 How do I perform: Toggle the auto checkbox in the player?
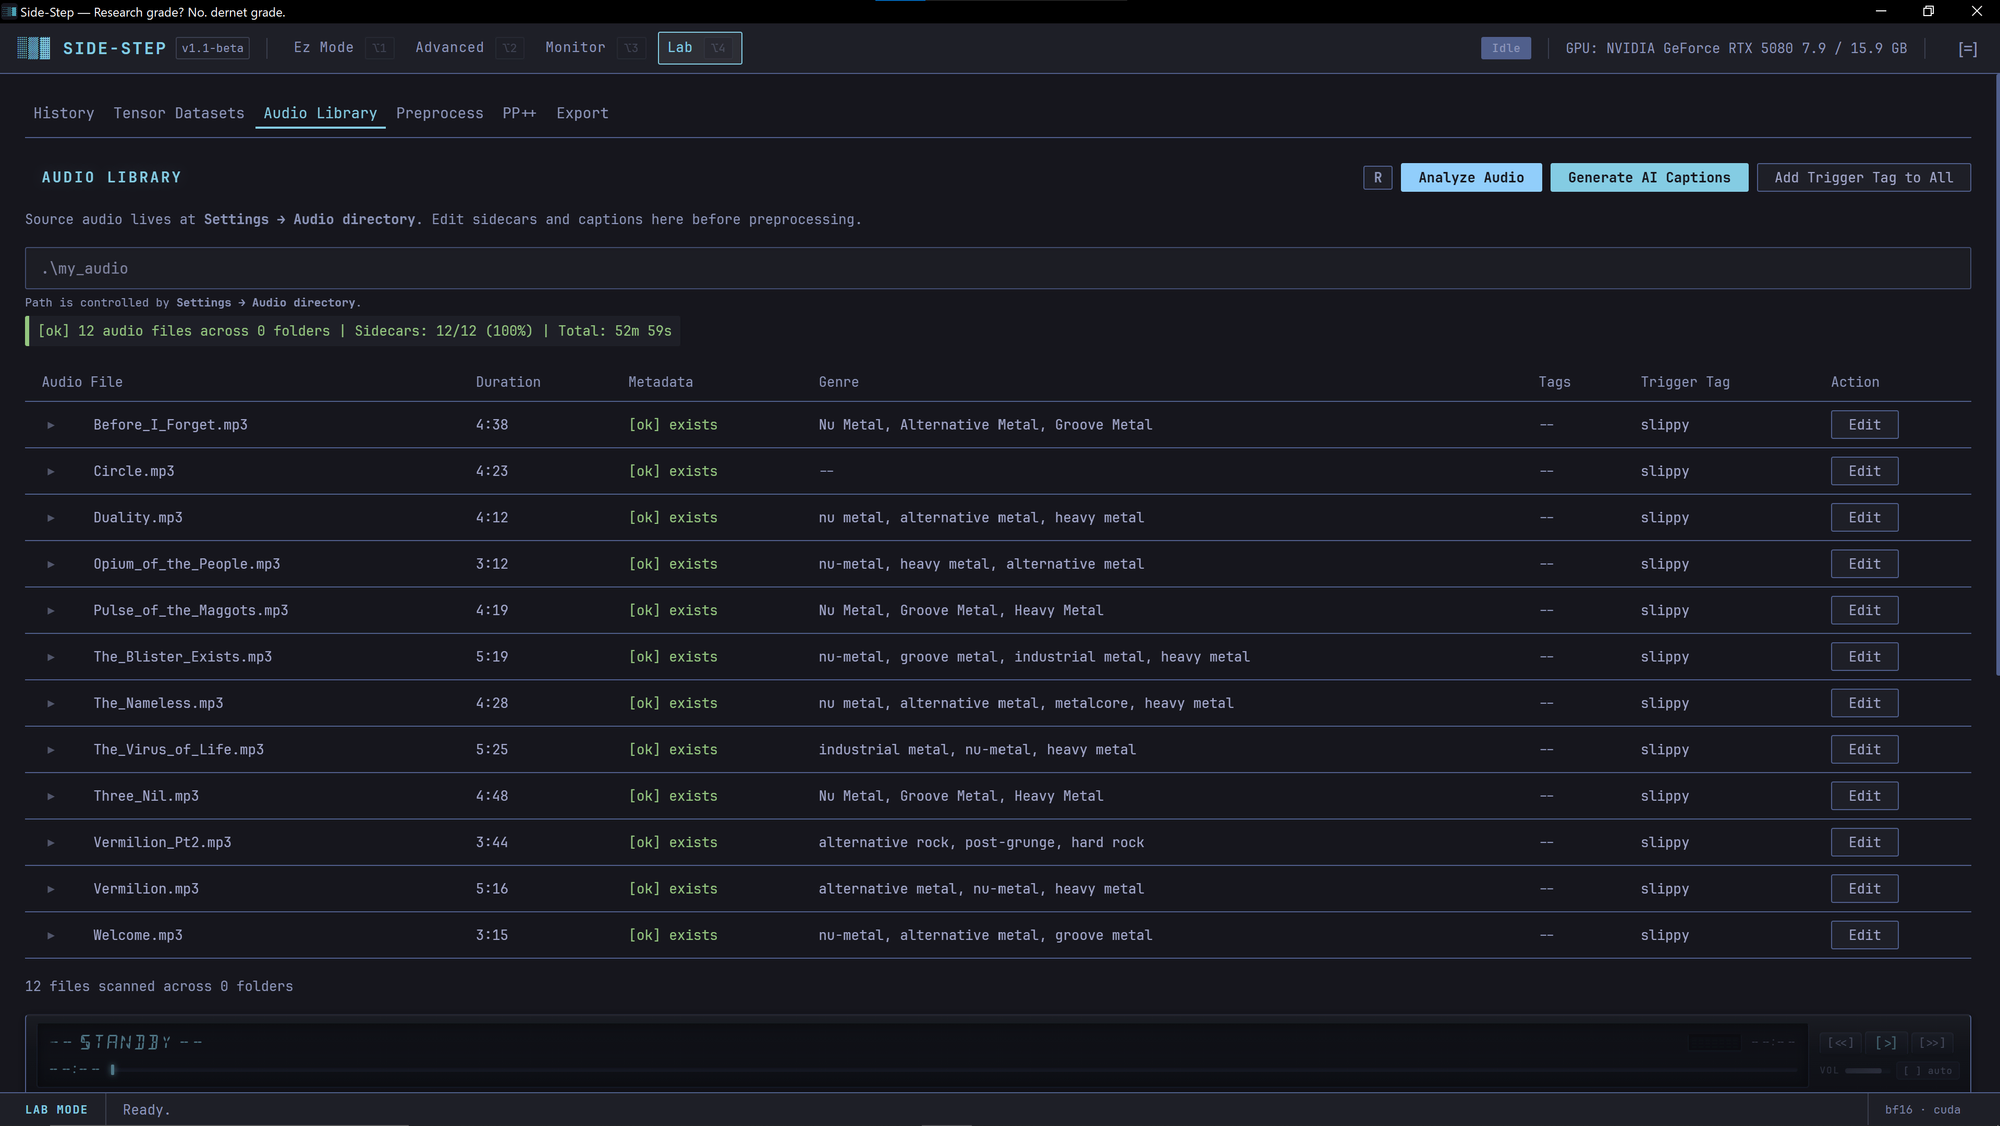pos(1926,1071)
